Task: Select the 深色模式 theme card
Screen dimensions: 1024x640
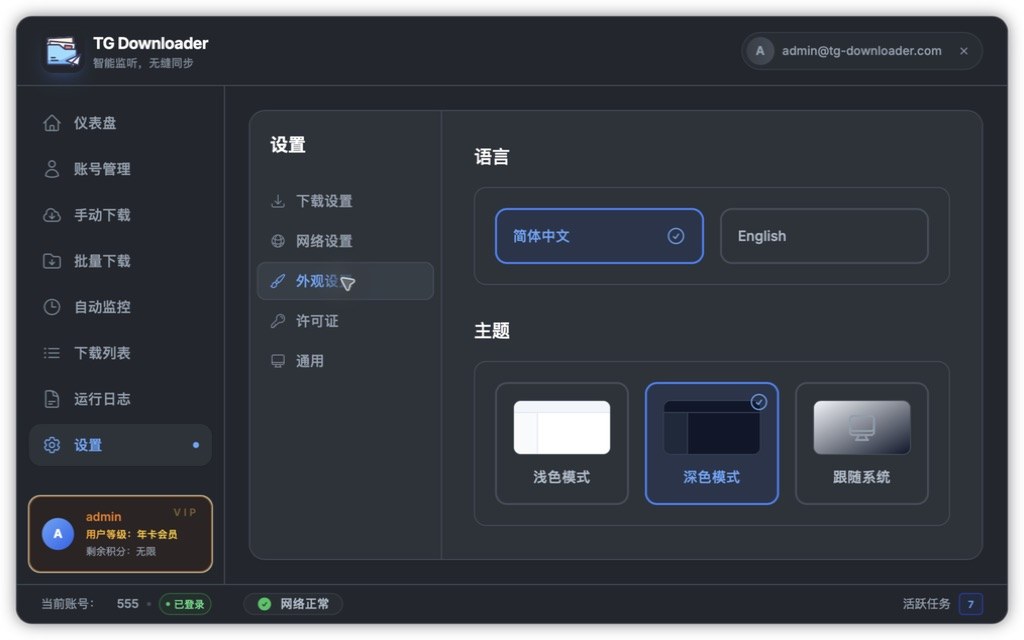Action: (x=711, y=443)
